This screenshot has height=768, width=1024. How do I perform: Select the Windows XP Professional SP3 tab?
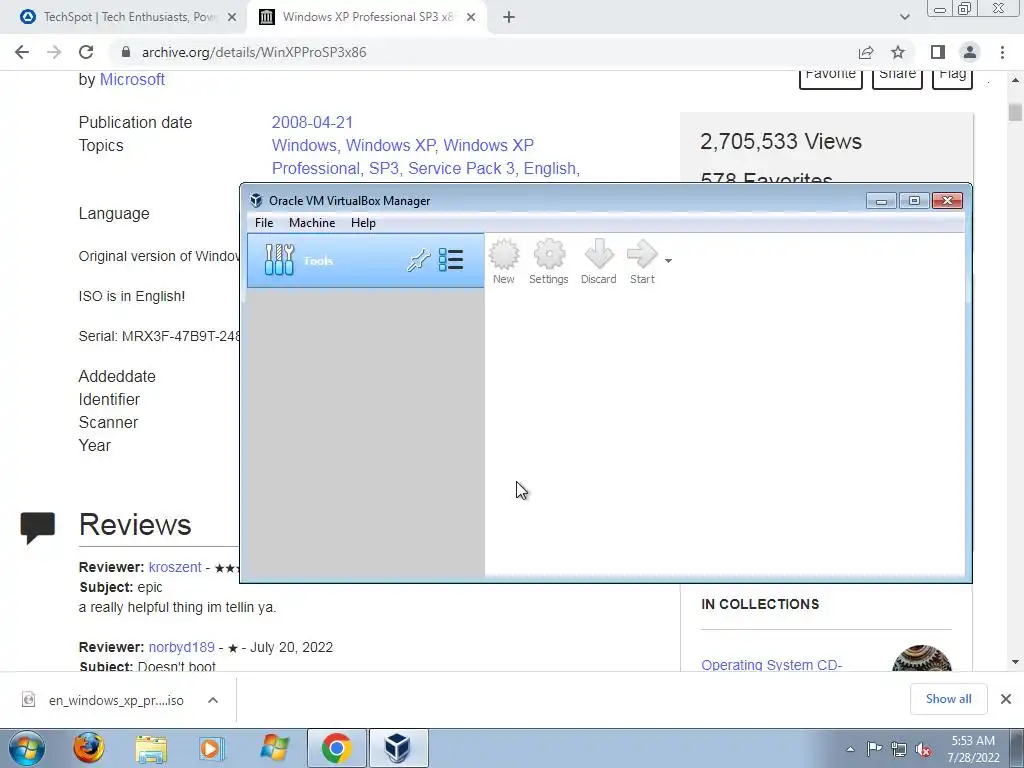[x=366, y=17]
